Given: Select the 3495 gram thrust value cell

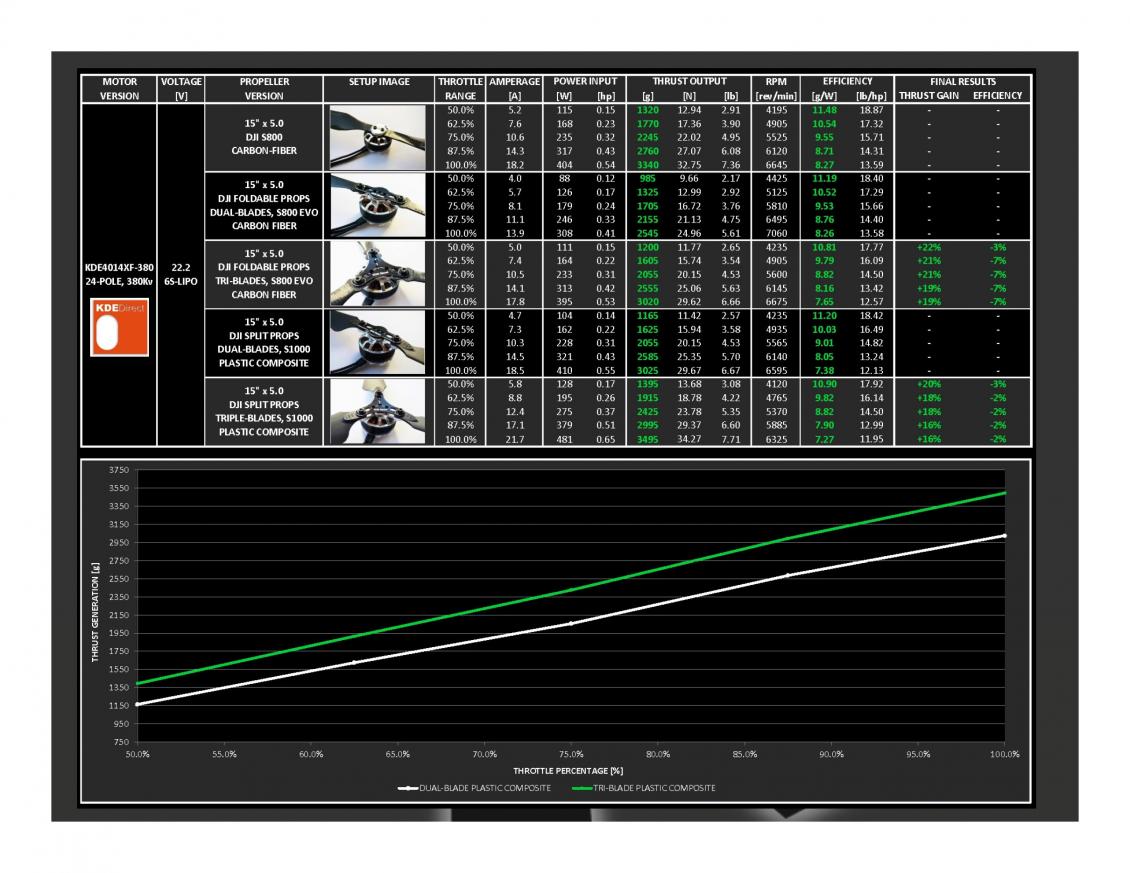Looking at the screenshot, I should 648,439.
